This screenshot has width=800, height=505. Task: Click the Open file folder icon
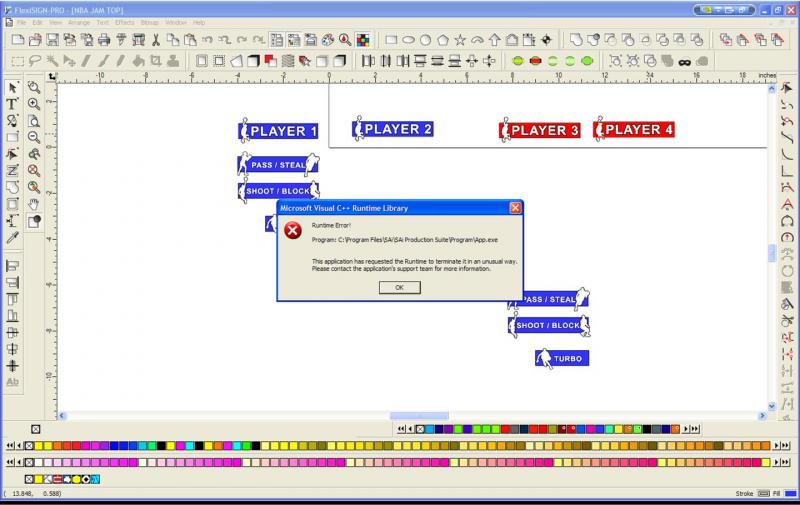point(35,40)
